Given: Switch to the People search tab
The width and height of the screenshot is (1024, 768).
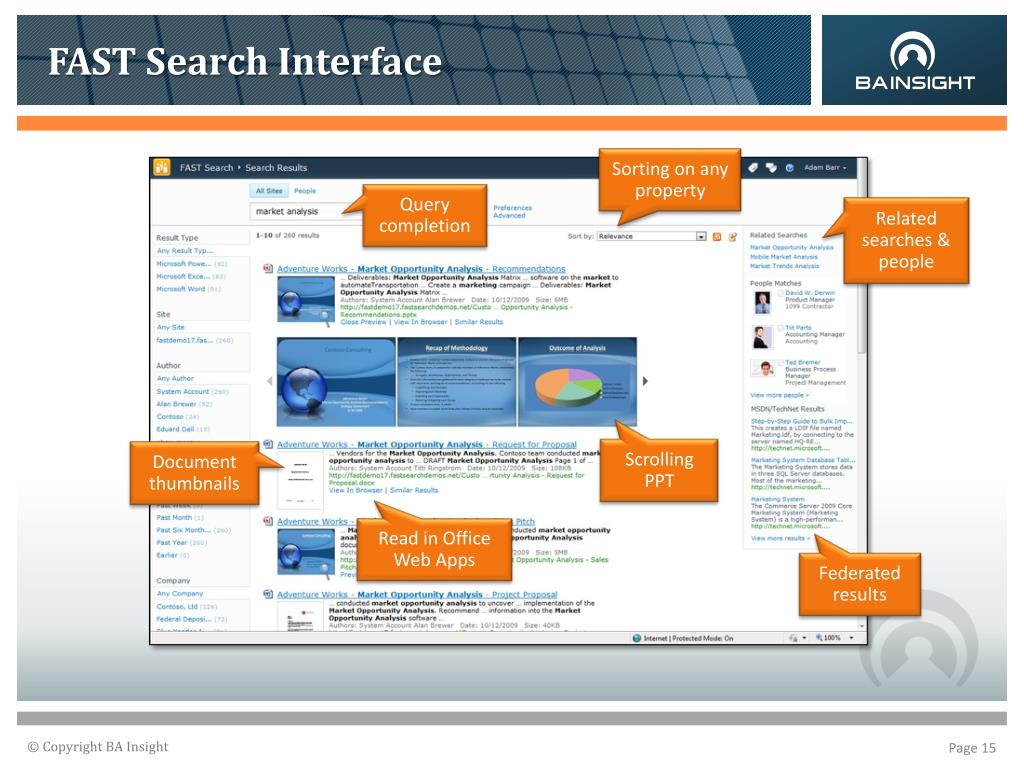Looking at the screenshot, I should coord(305,191).
